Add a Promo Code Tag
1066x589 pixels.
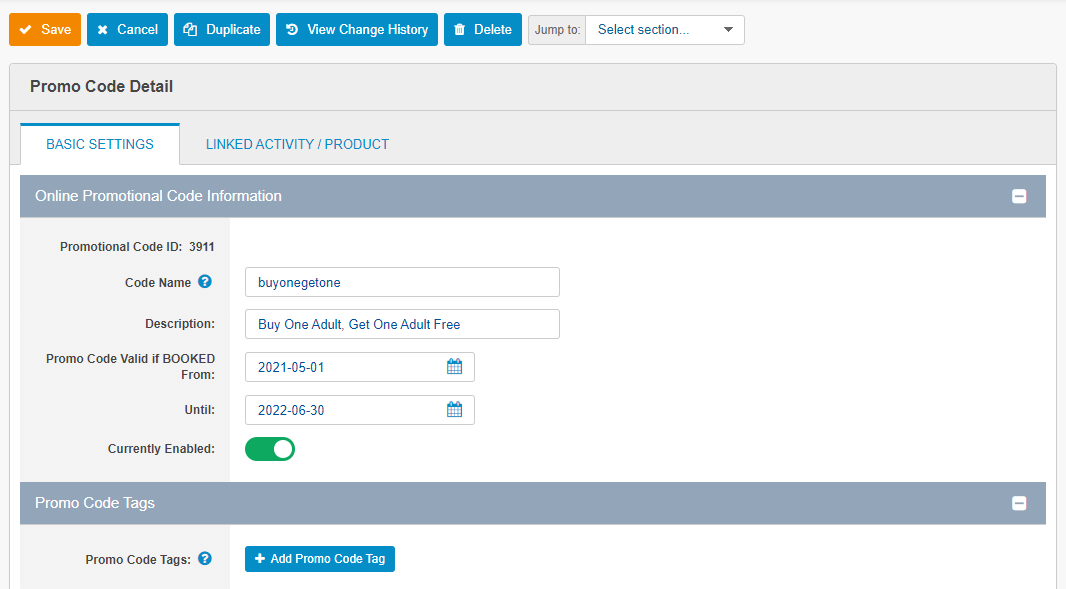tap(320, 559)
